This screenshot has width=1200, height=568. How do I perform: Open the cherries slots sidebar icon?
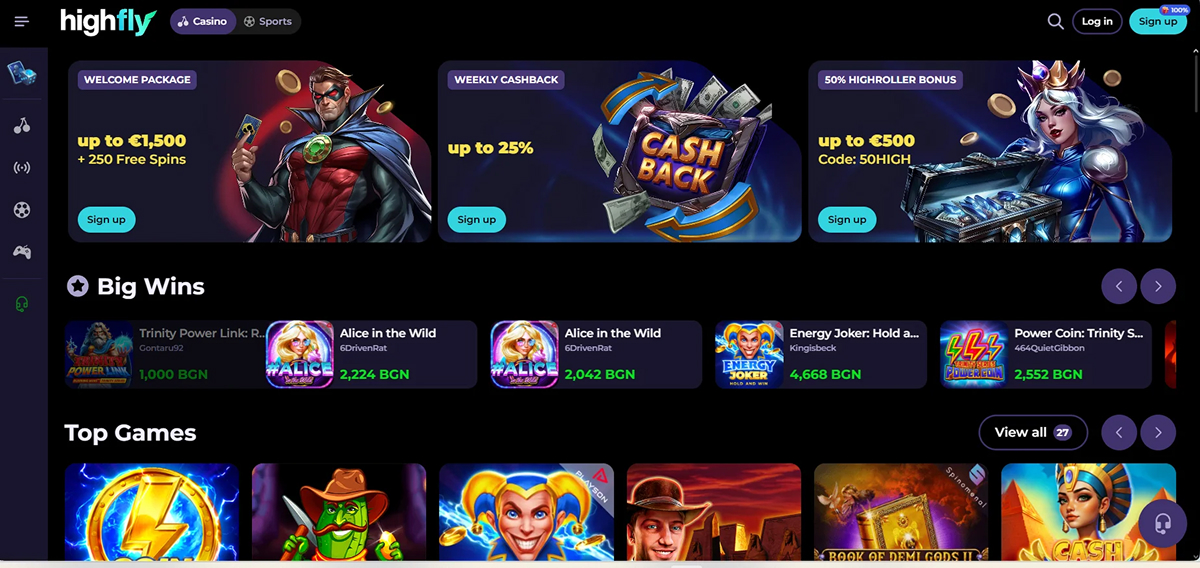tap(22, 126)
